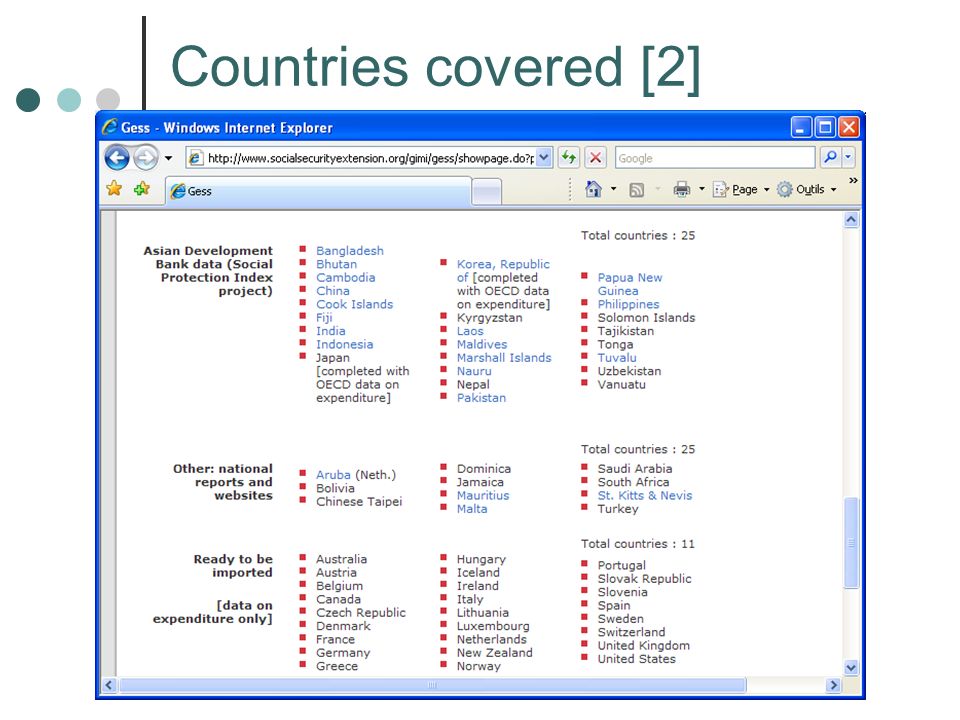Open the Philippines country link
960x720 pixels.
[x=628, y=304]
